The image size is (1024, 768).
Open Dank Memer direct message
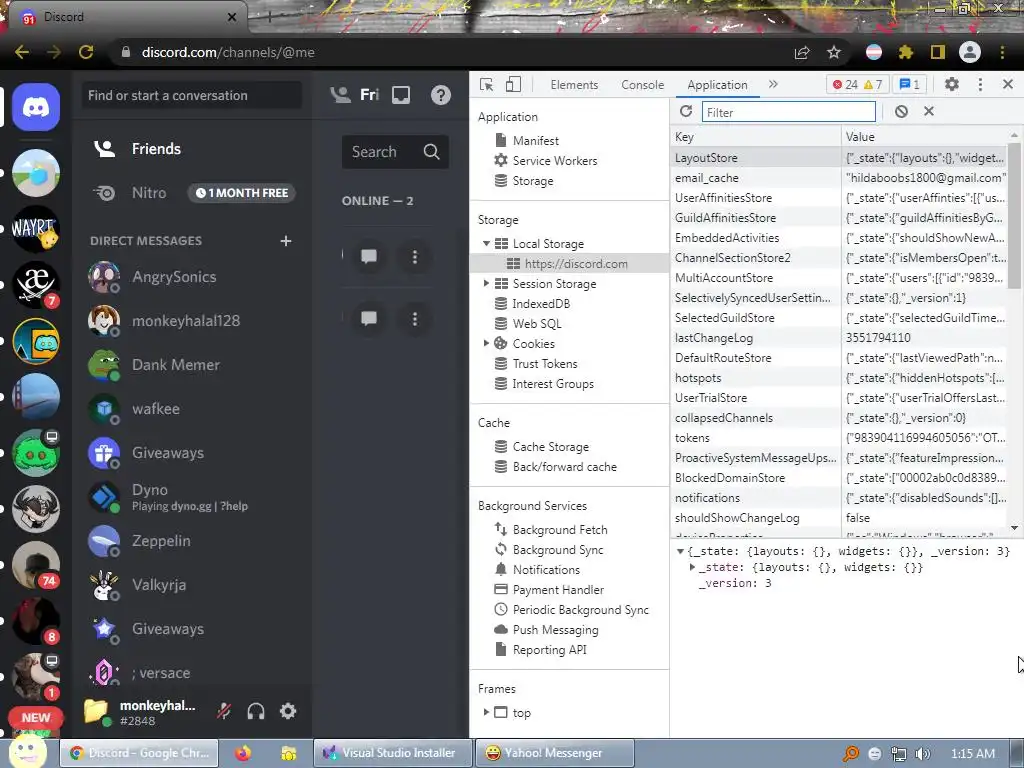tap(192, 365)
